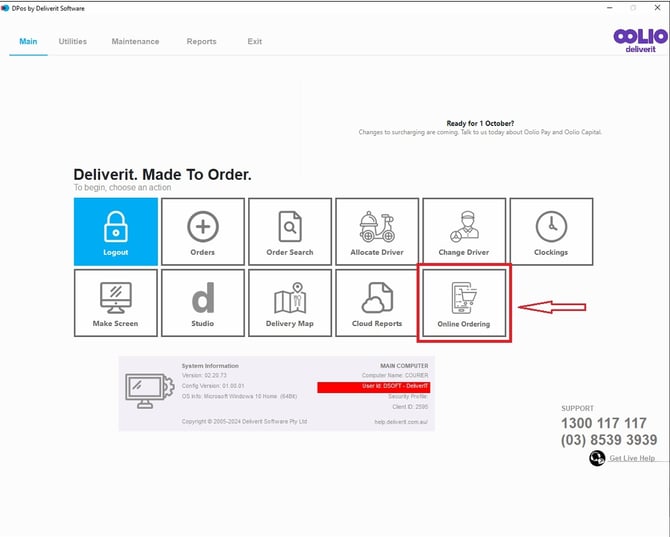Viewport: 670px width, 537px height.
Task: Click the DPos app icon in title bar
Action: [x=5, y=8]
